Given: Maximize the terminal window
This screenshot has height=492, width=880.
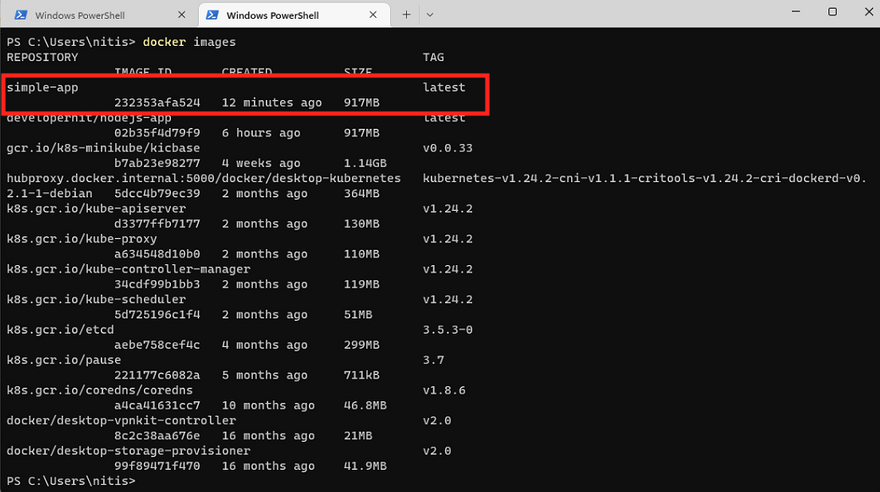Looking at the screenshot, I should [x=832, y=12].
